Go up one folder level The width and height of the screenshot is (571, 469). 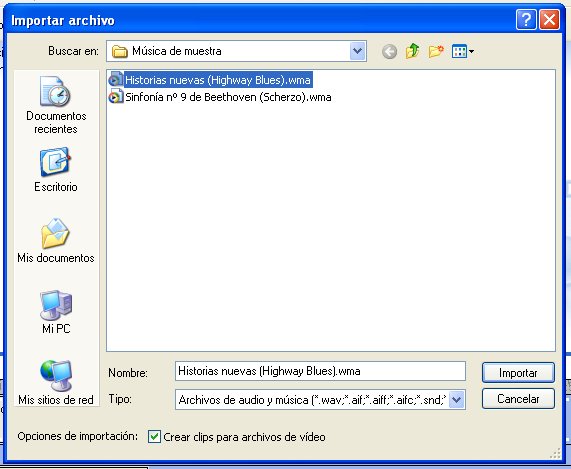click(412, 51)
